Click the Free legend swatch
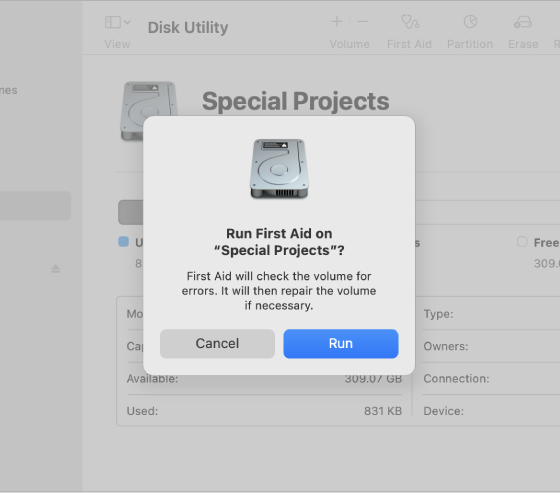 [522, 242]
